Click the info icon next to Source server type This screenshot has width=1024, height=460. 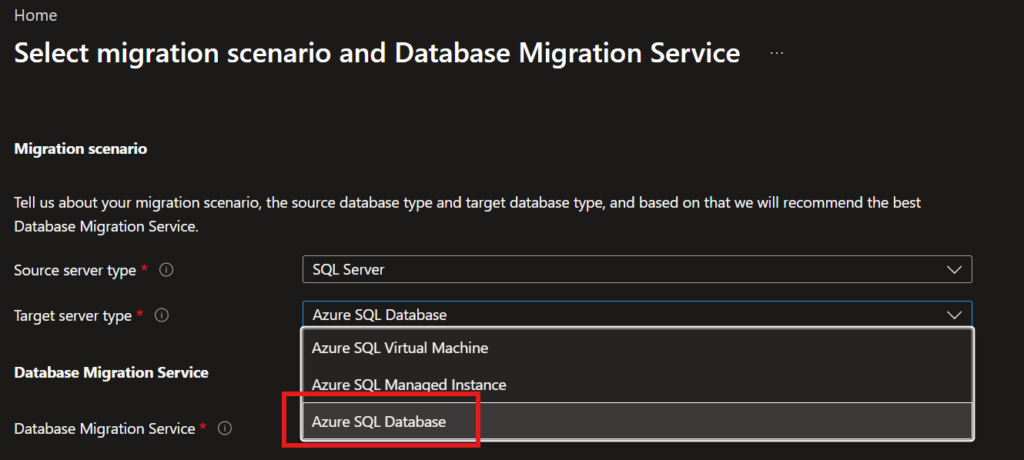[x=167, y=270]
